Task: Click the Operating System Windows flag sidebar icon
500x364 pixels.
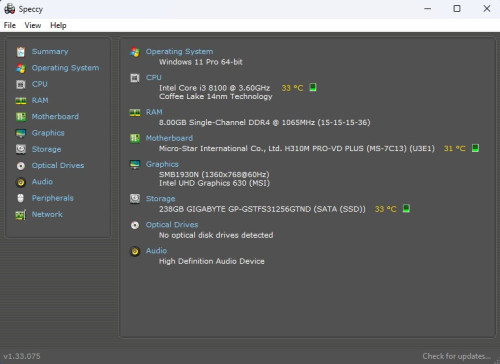Action: 21,68
